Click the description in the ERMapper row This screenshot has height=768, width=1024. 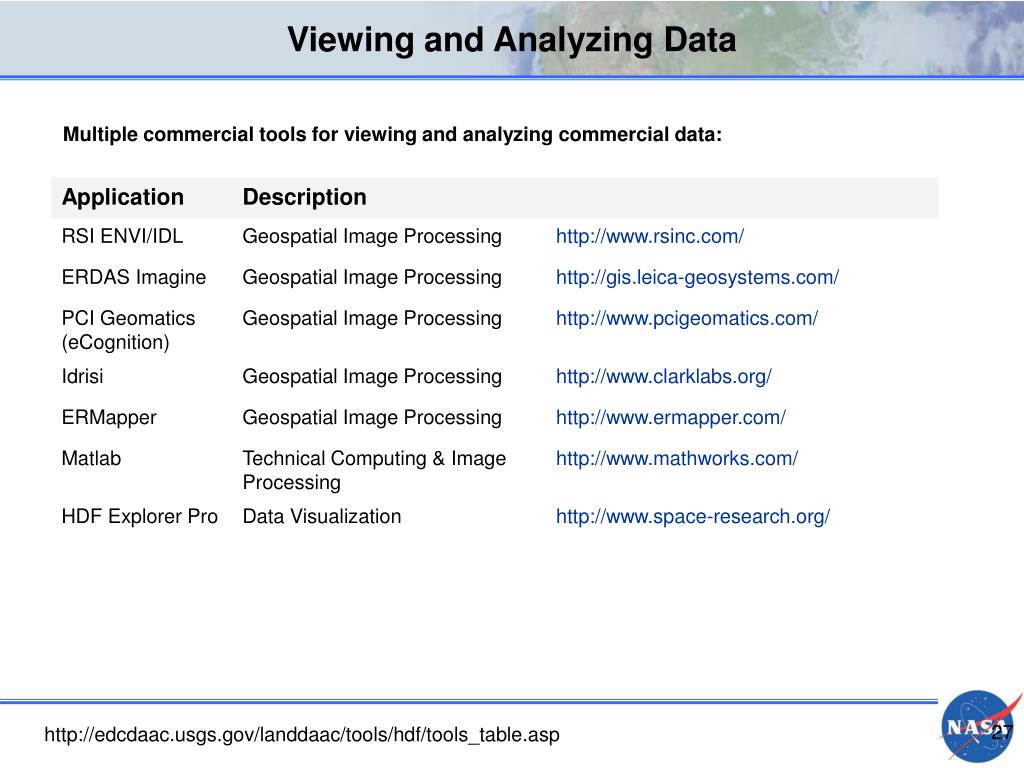point(372,419)
